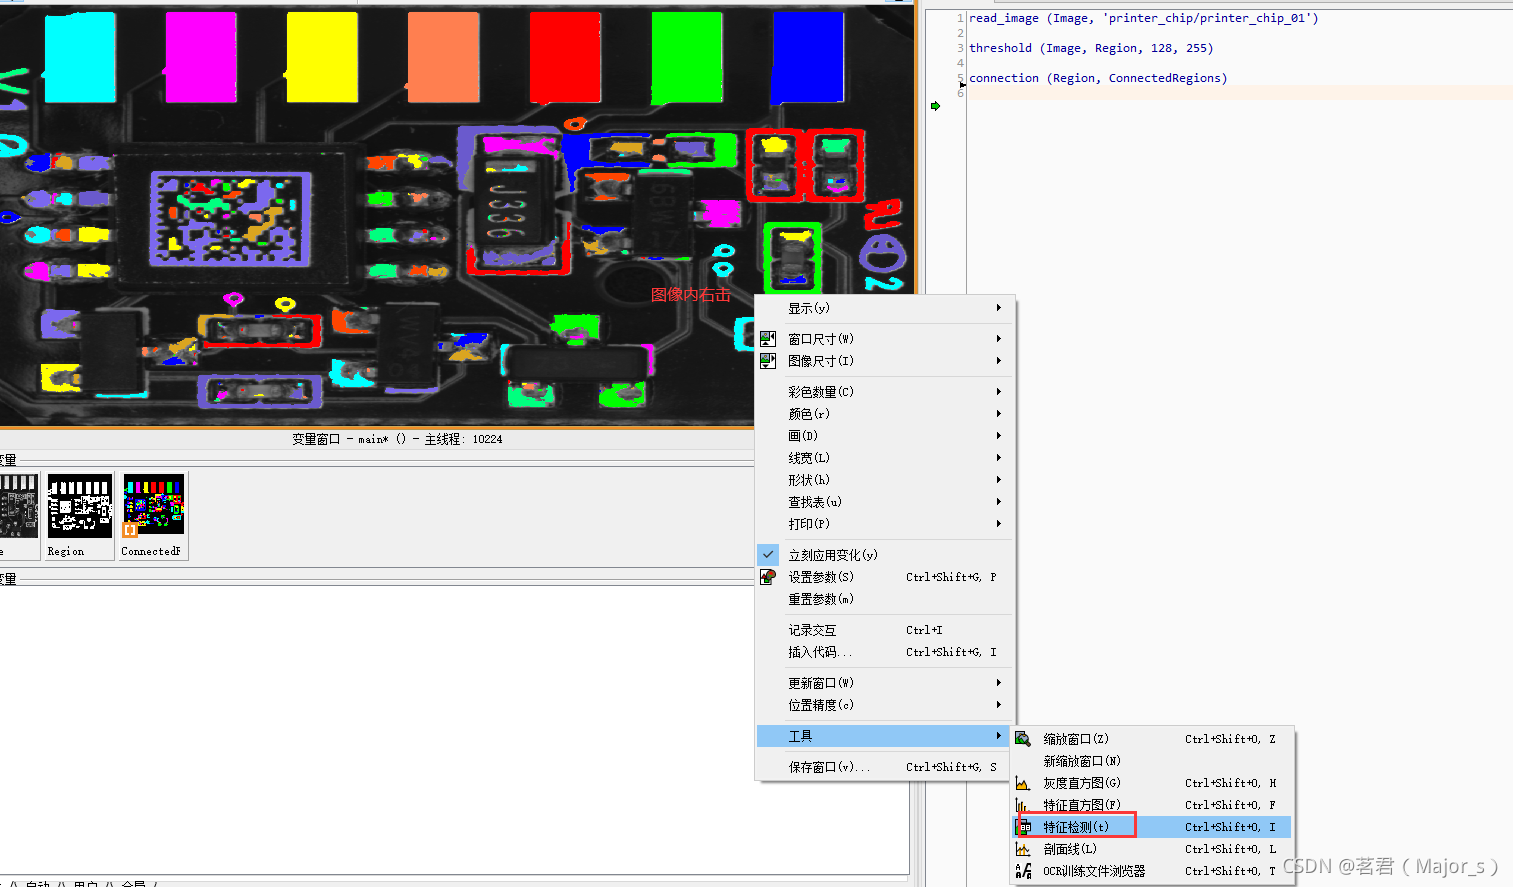Click the gray histogram icon
Screen dimensions: 1513x887
[1023, 783]
